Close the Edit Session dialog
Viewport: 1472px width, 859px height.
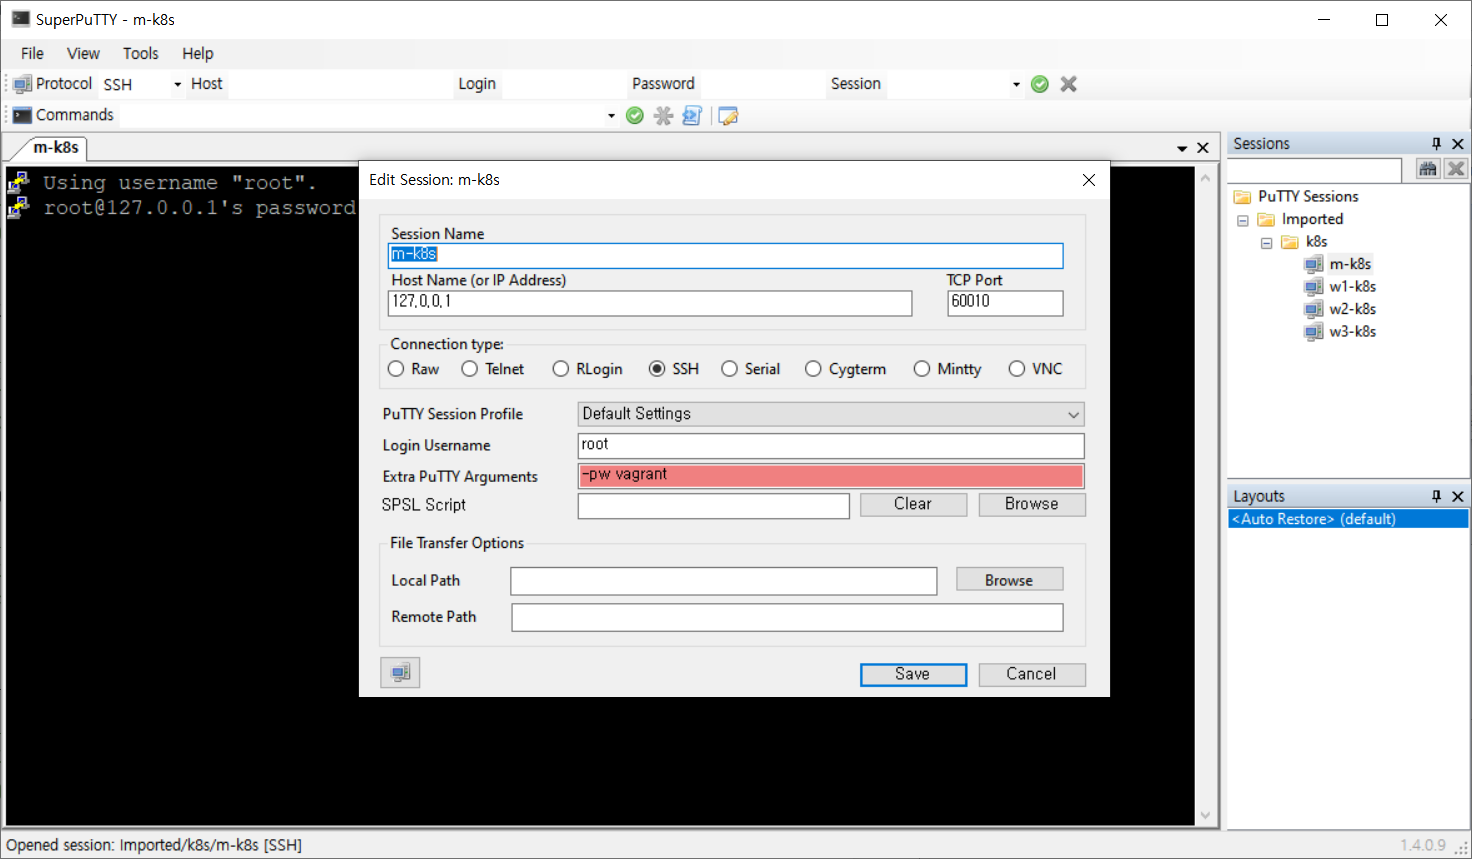point(1089,180)
